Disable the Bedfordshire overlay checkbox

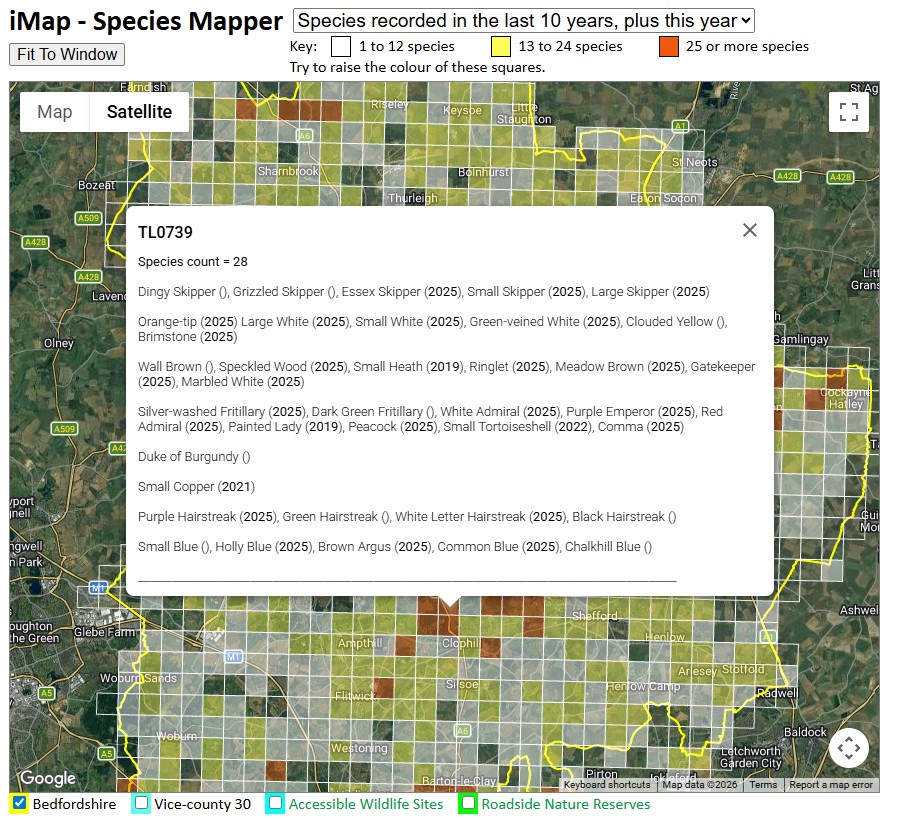click(16, 803)
